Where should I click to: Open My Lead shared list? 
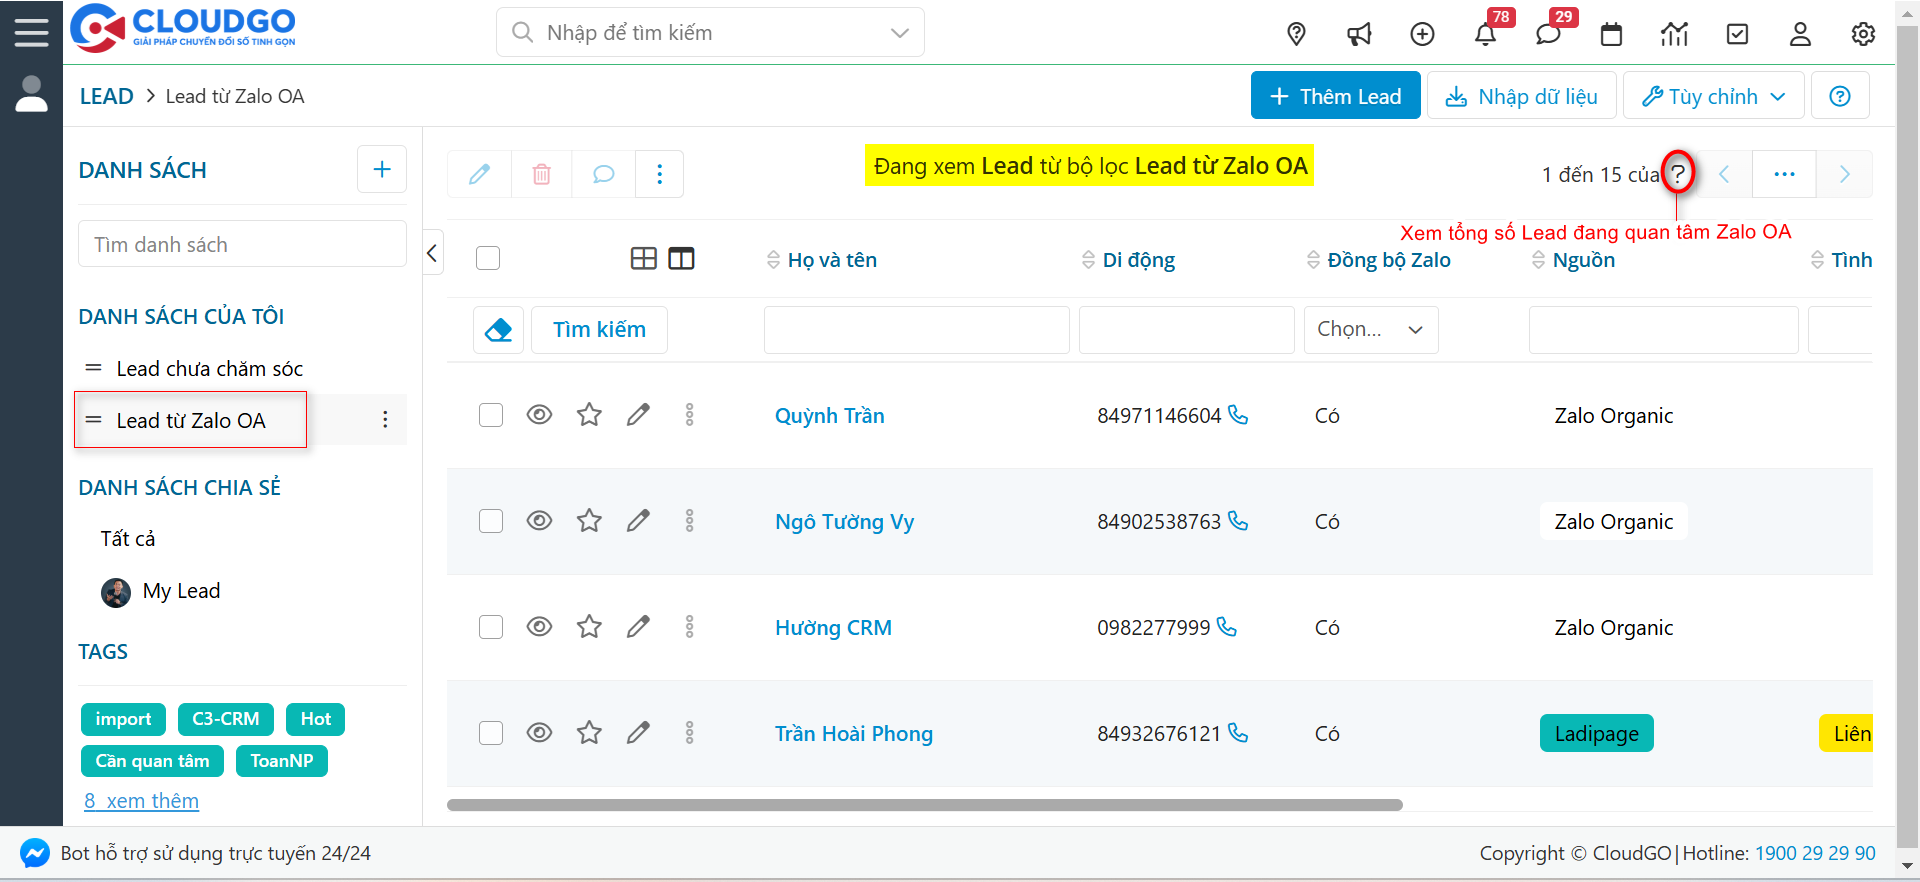(181, 591)
